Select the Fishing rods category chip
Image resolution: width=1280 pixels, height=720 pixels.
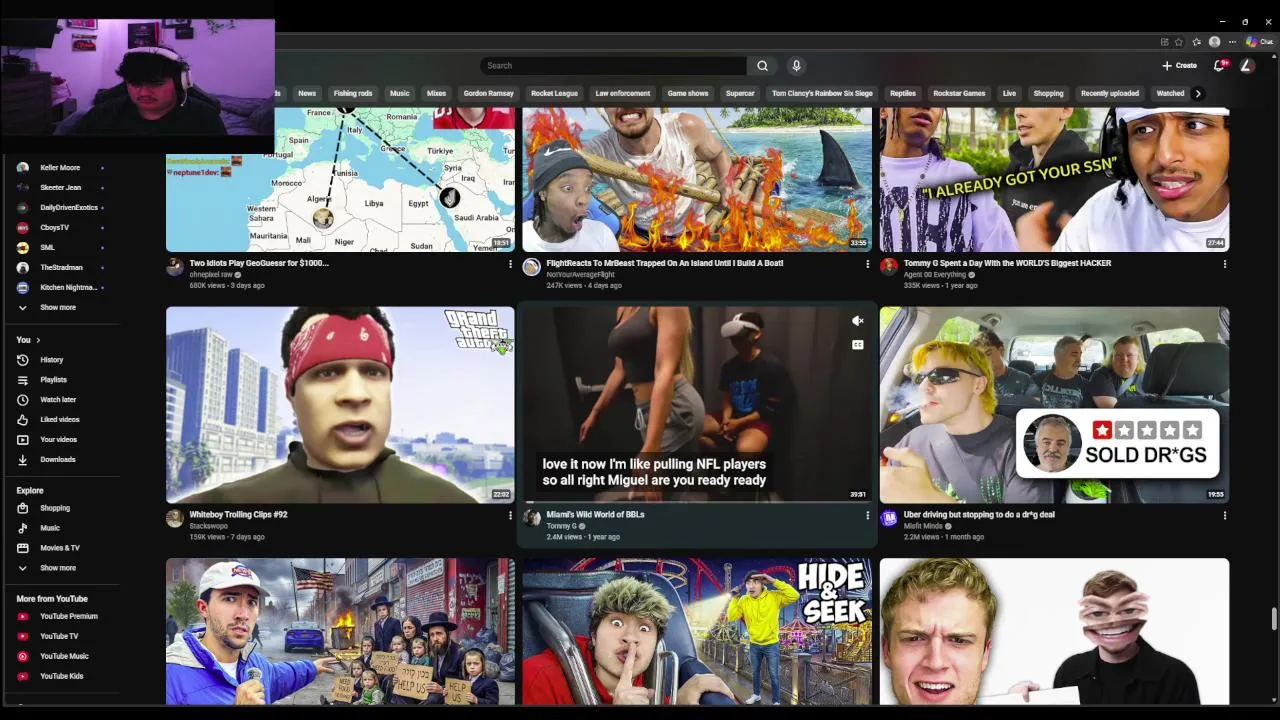[x=353, y=93]
